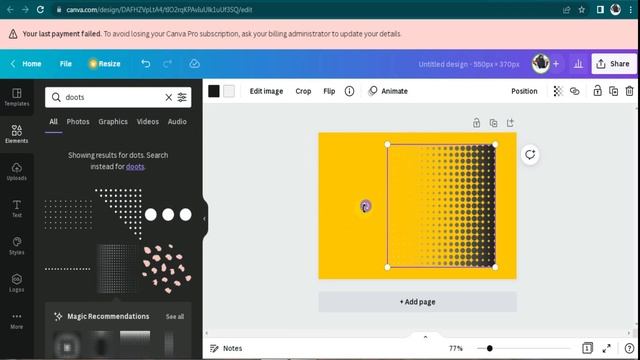Click Edit image in toolbar

[x=266, y=91]
